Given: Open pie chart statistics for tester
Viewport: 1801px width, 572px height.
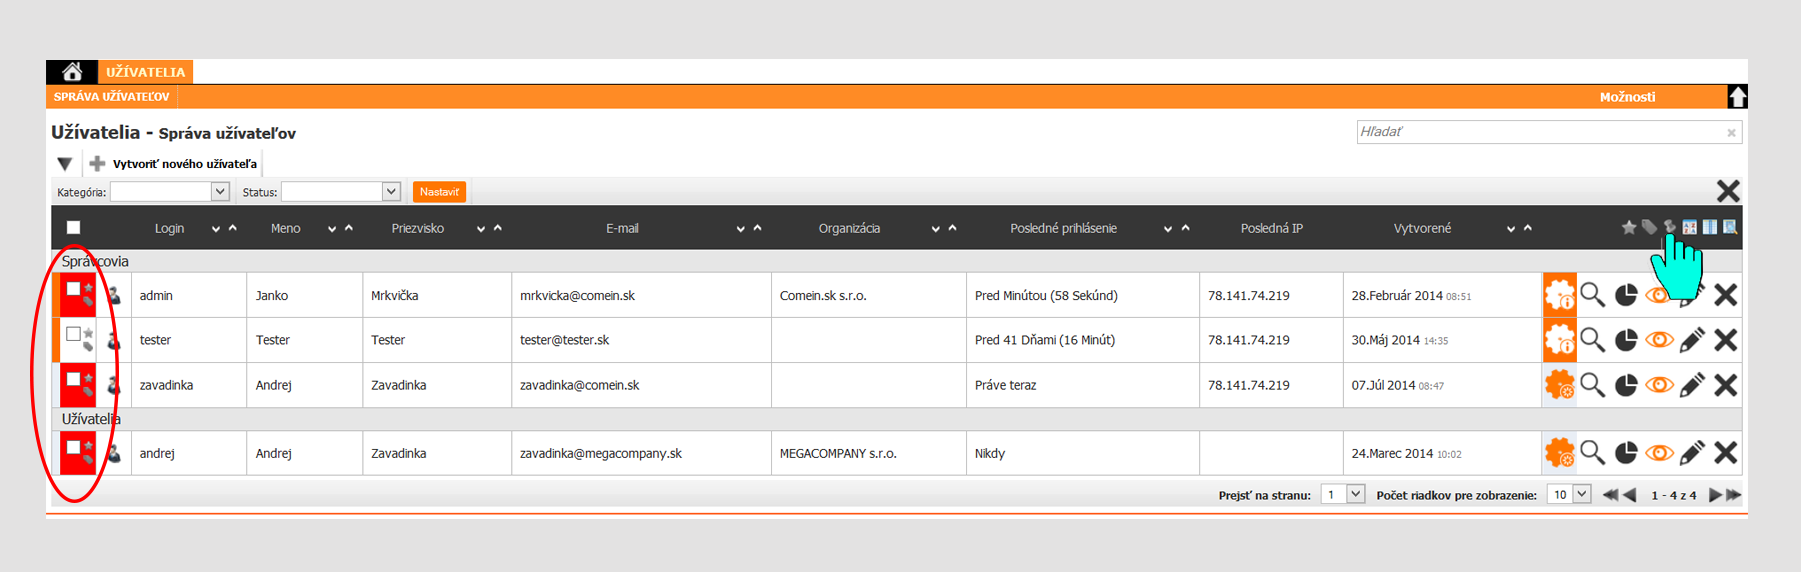Looking at the screenshot, I should pos(1626,340).
